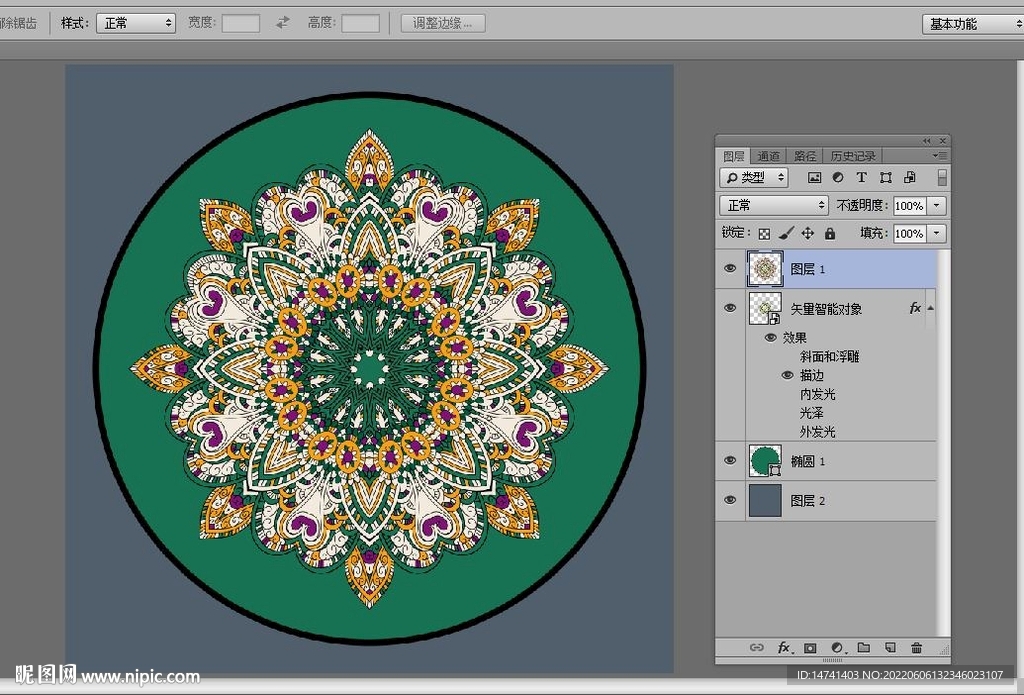Click the 宽度 width input field

click(x=240, y=22)
